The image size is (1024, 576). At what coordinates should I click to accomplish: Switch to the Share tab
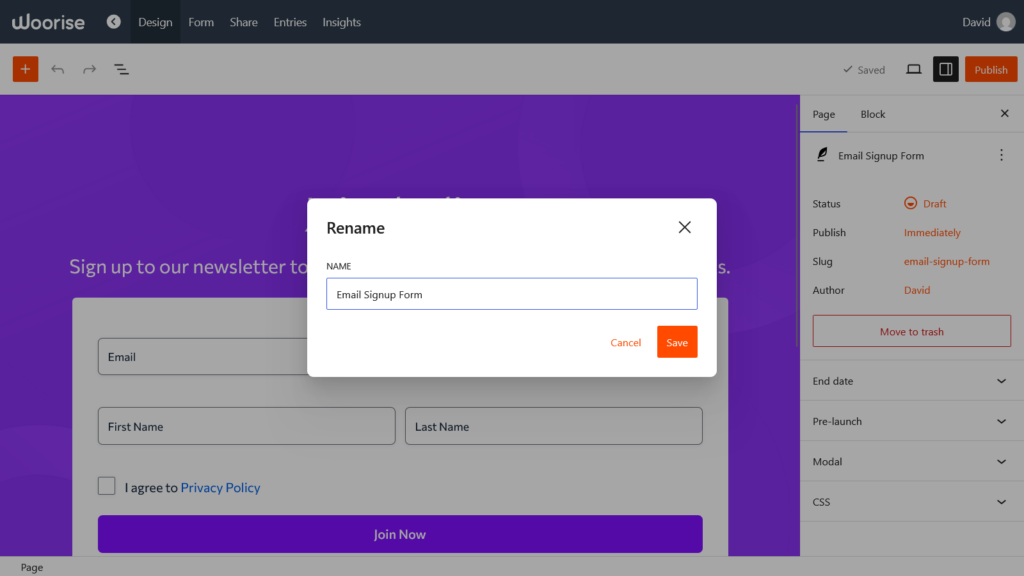coord(244,22)
